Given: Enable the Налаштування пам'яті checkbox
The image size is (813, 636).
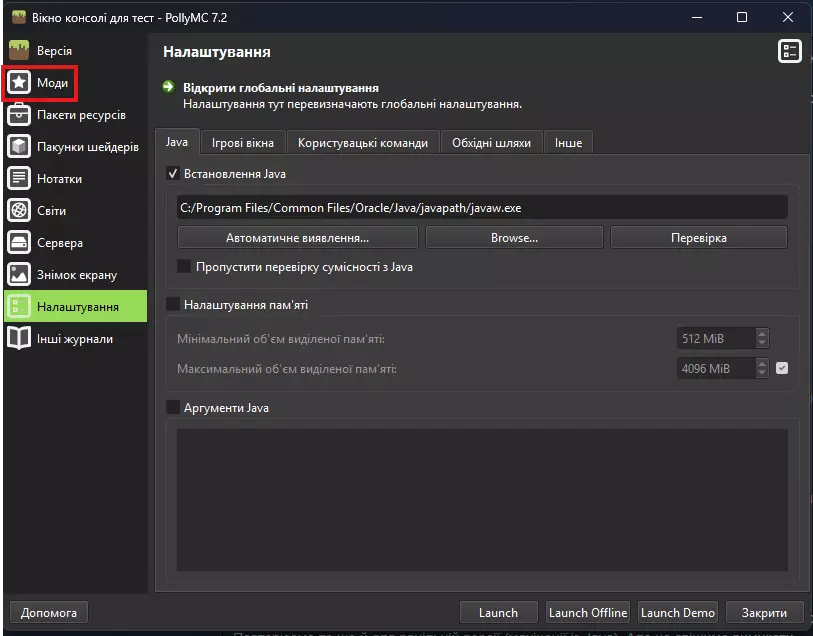Looking at the screenshot, I should click(173, 304).
